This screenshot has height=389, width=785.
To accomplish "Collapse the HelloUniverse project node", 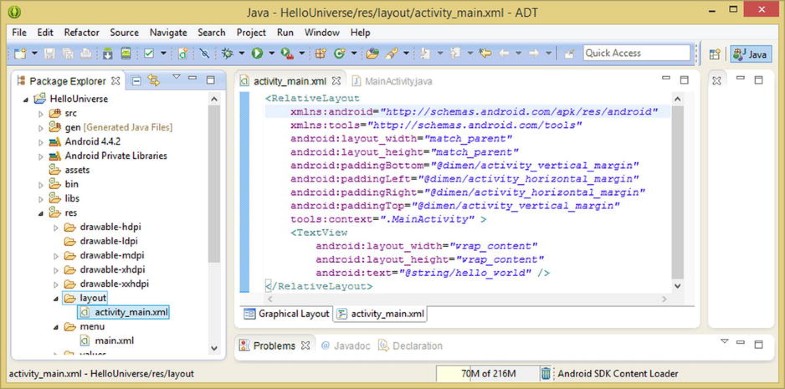I will [x=26, y=99].
